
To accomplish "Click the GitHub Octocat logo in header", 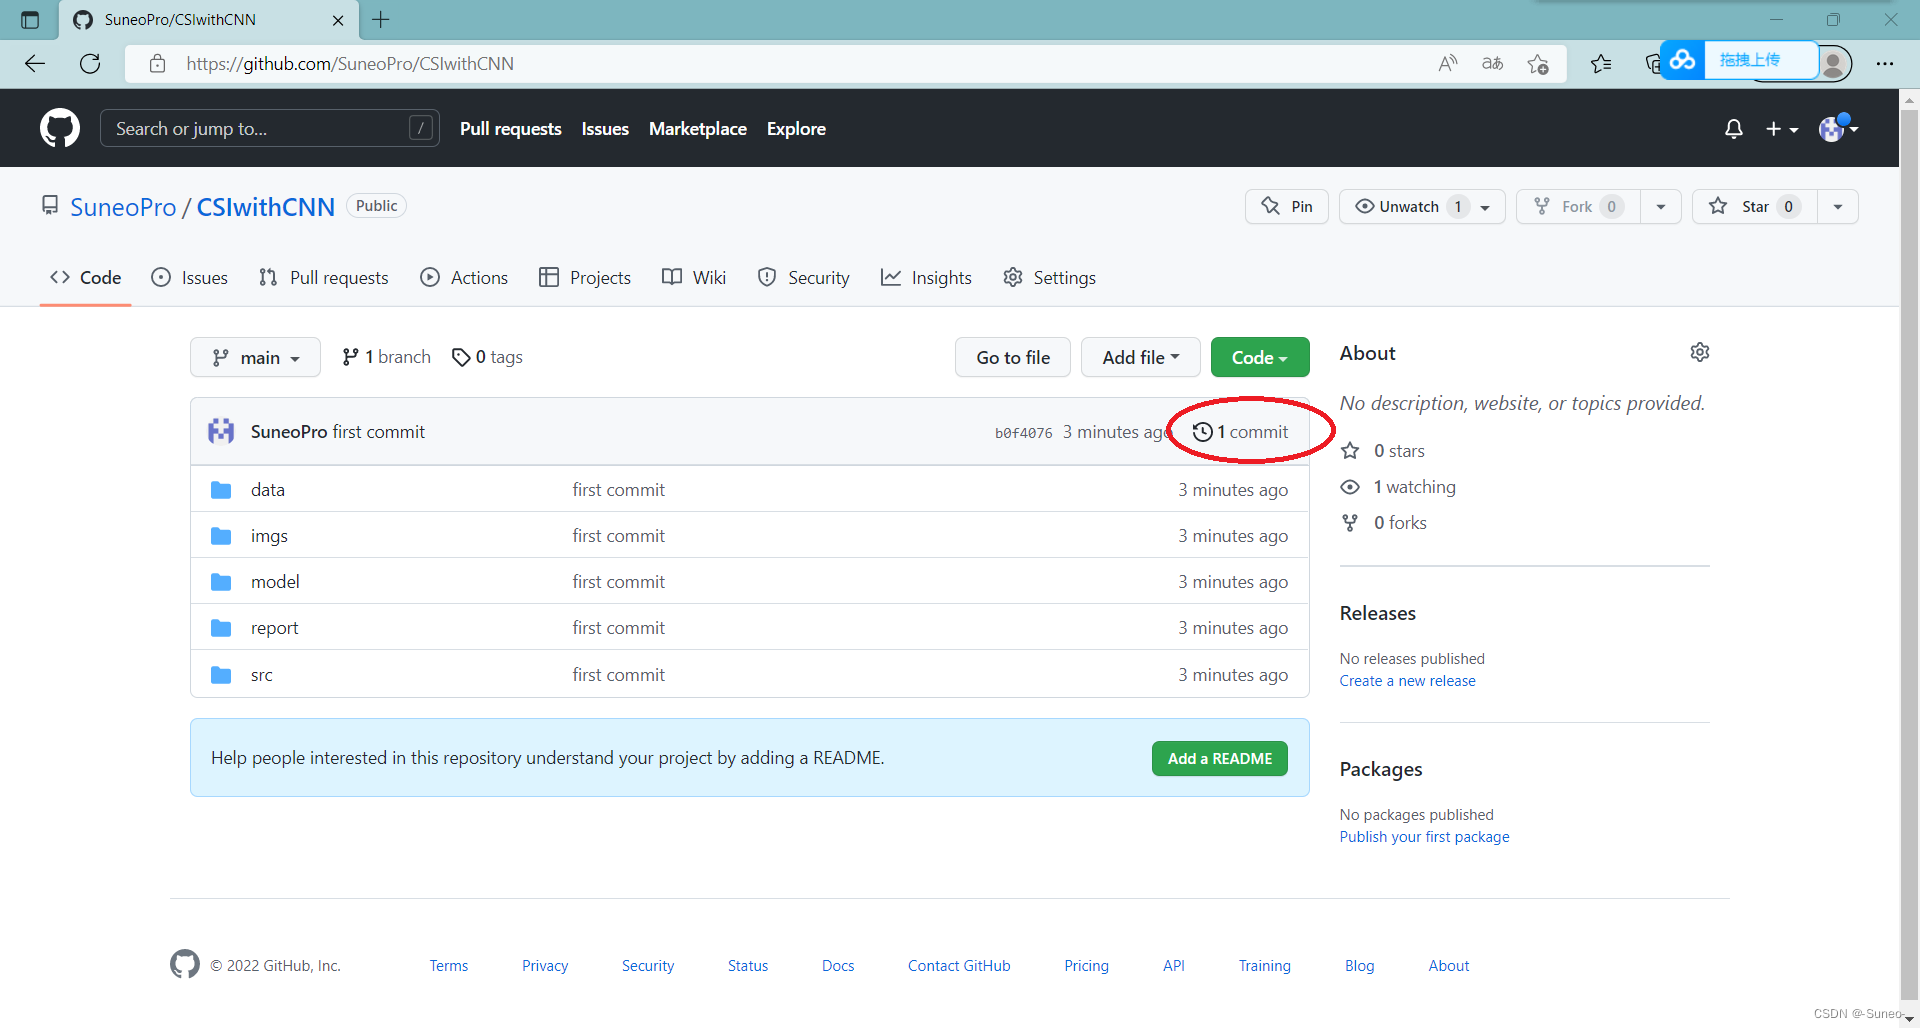I will click(60, 128).
